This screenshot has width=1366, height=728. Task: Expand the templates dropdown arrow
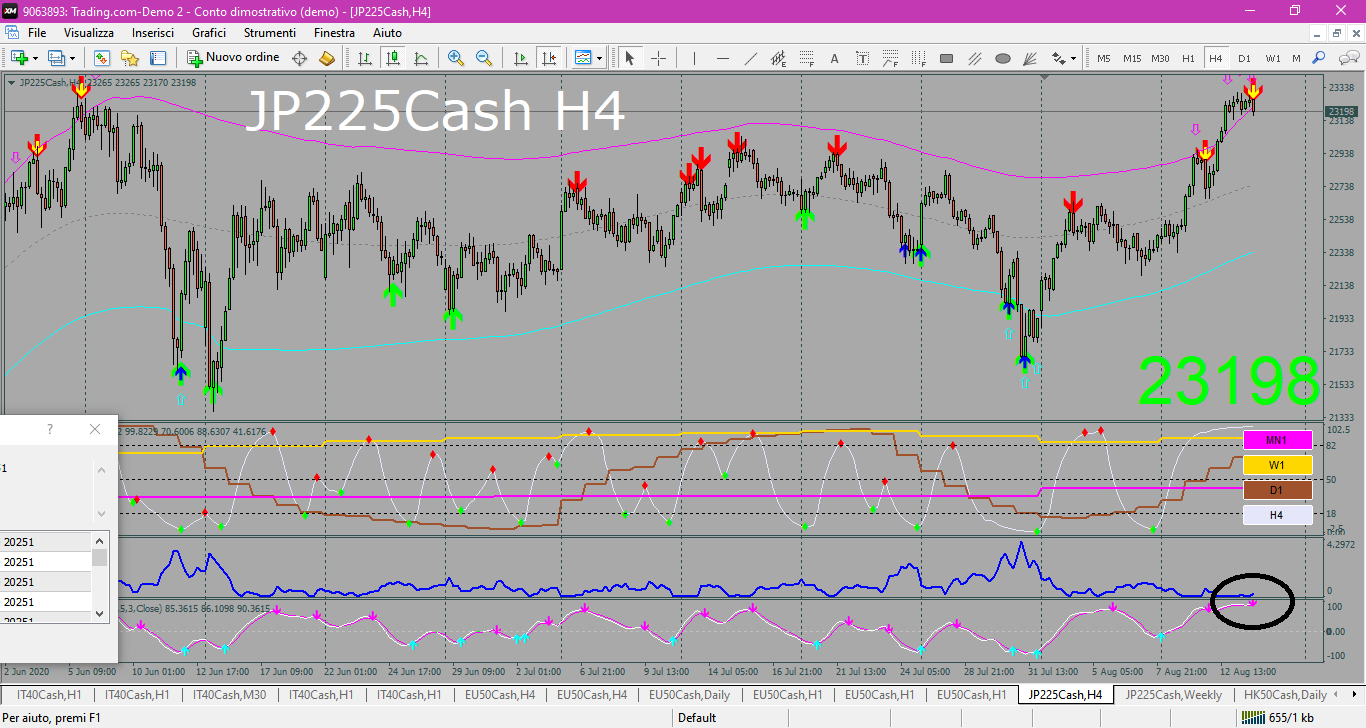tap(599, 58)
